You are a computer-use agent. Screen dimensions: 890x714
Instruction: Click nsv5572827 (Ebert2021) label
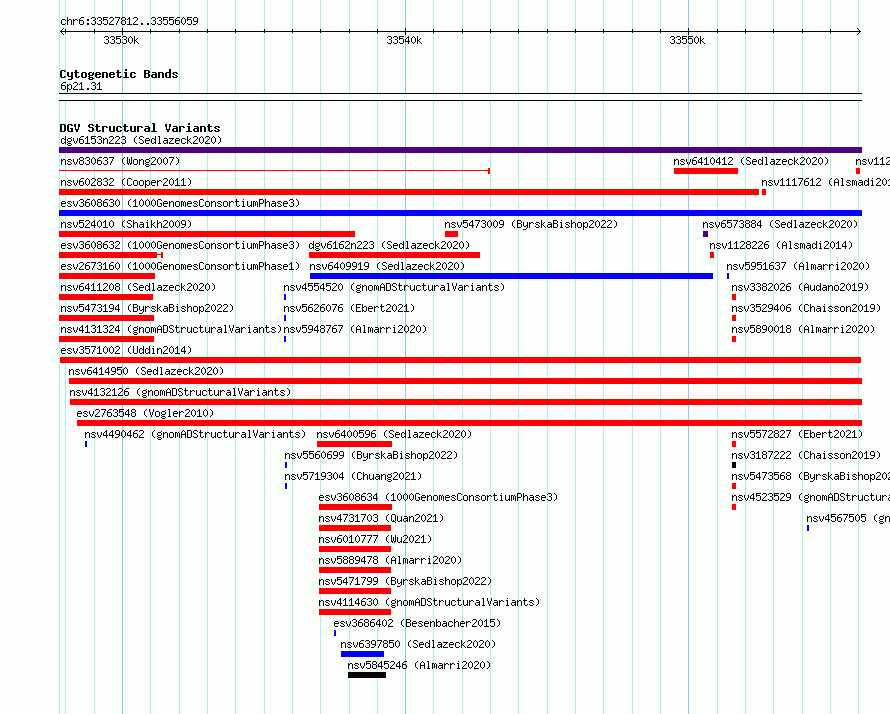pos(797,434)
